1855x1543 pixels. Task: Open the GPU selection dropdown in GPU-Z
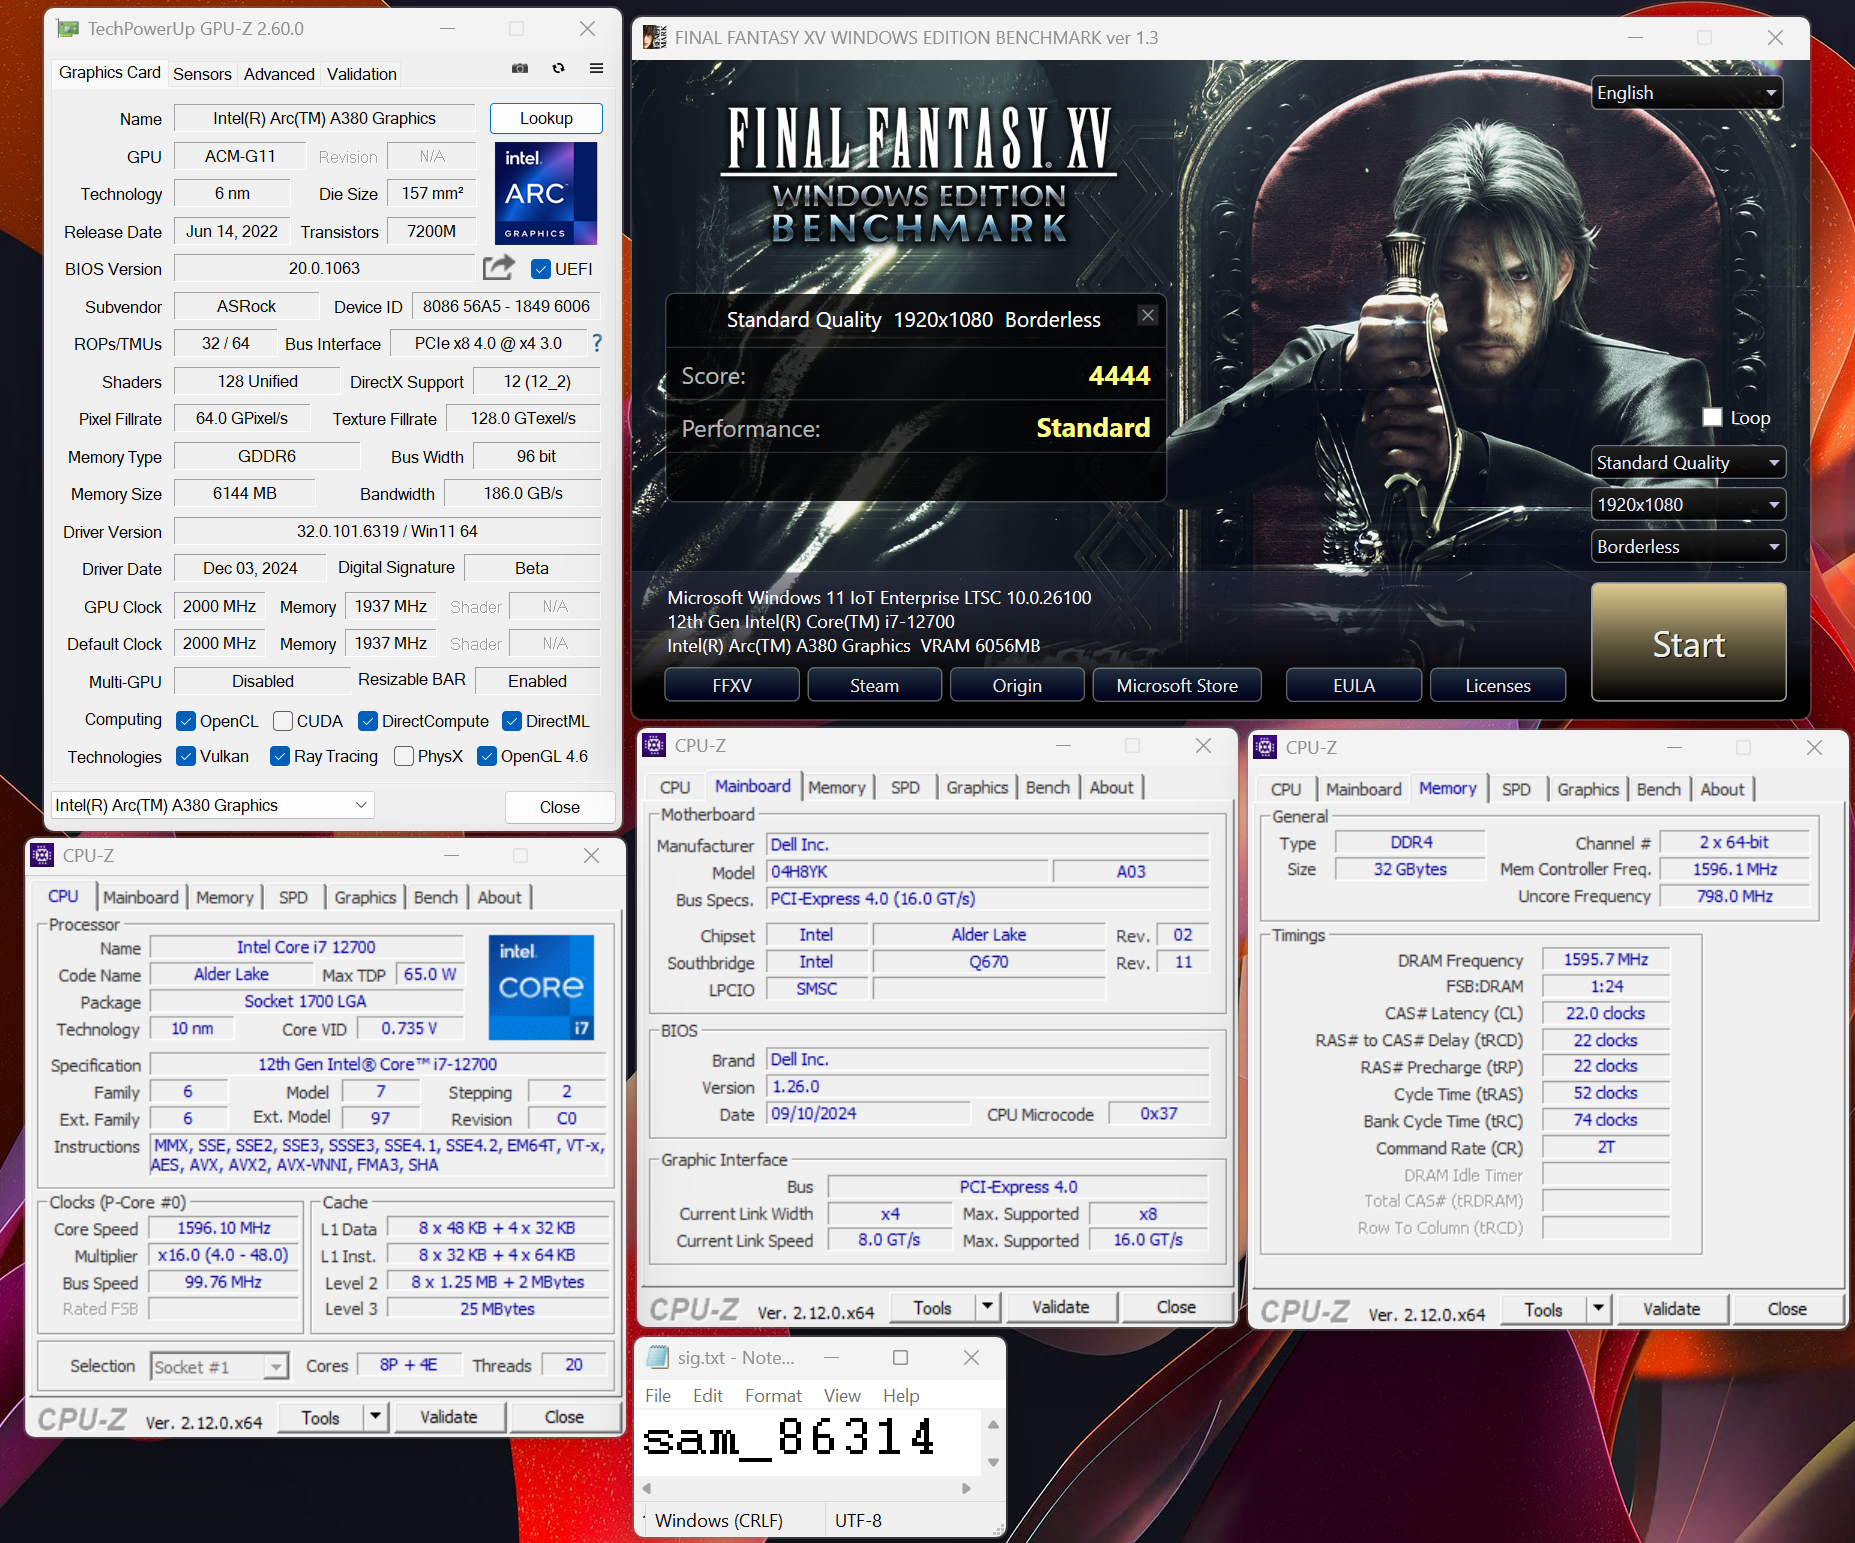tap(212, 805)
